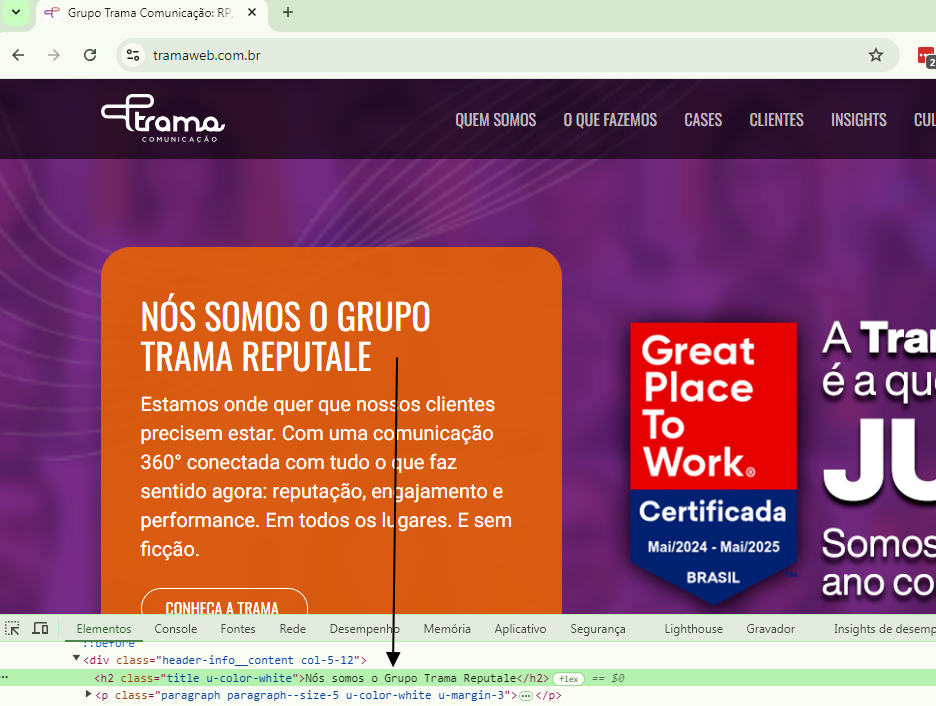This screenshot has width=936, height=706.
Task: Open the INSIGHTS navigation link
Action: tap(858, 120)
